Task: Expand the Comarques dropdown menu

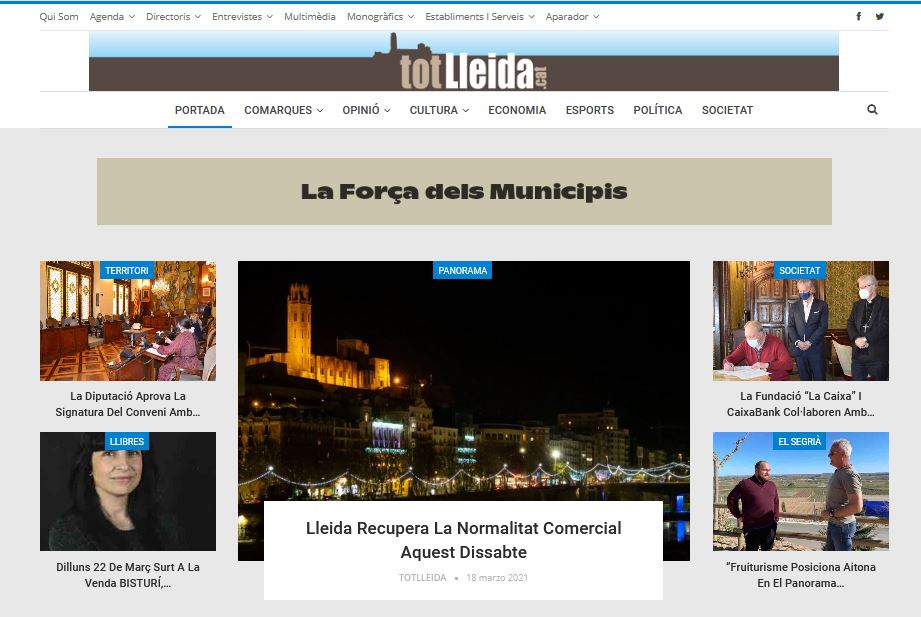Action: (283, 110)
